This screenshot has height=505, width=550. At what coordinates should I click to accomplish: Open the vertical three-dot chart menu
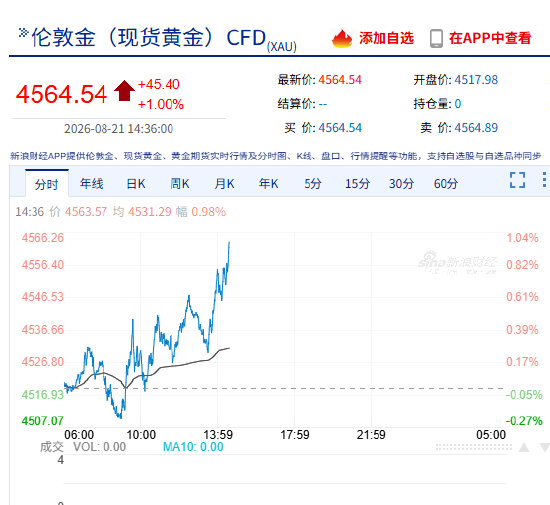(x=544, y=180)
